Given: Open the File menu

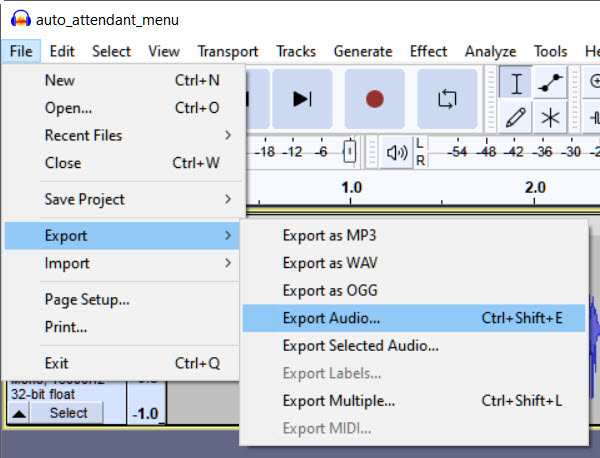Looking at the screenshot, I should click(21, 51).
